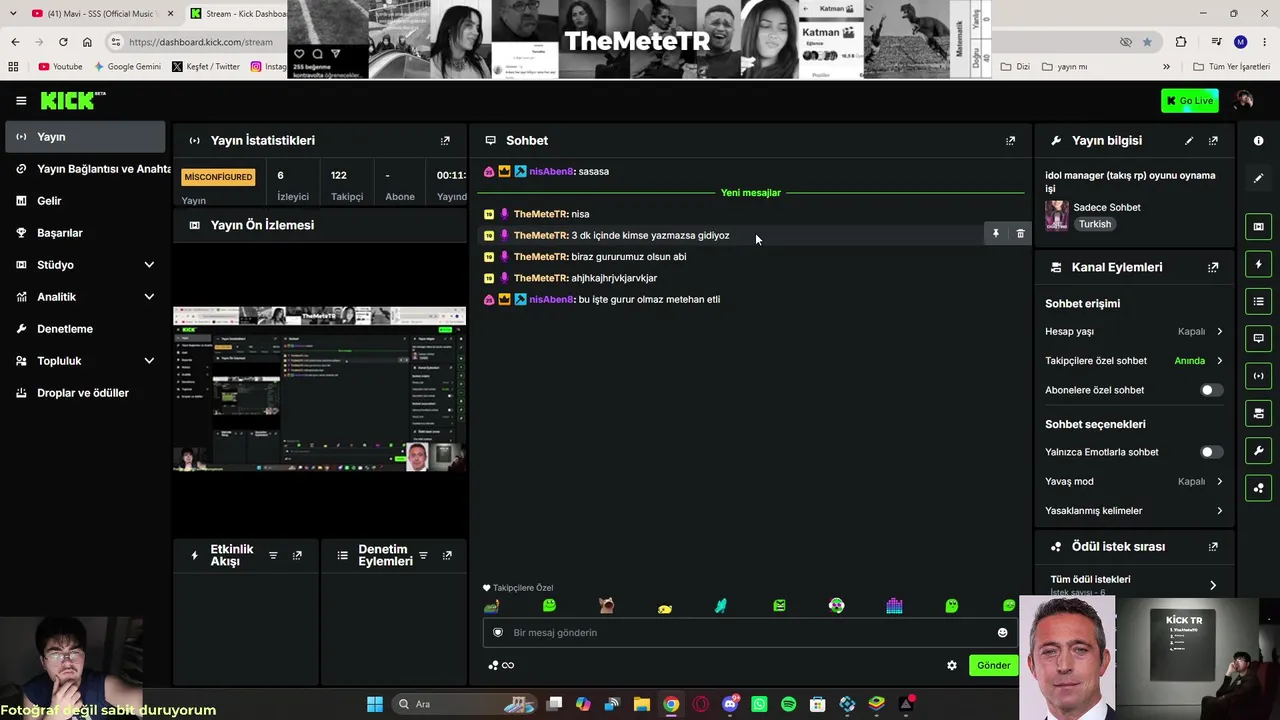Open Droplar ve ödüller sidebar item

point(84,393)
